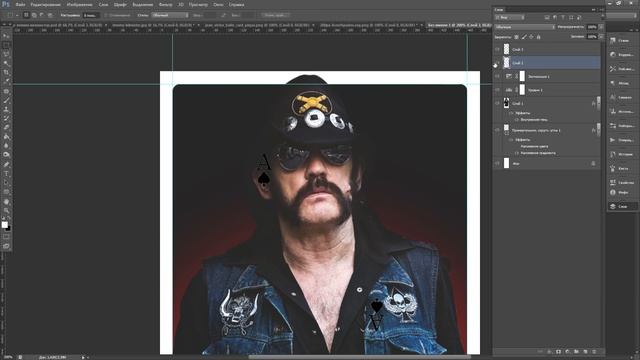Select the Quick Selection tool
The height and width of the screenshot is (360, 640).
(x=6, y=64)
